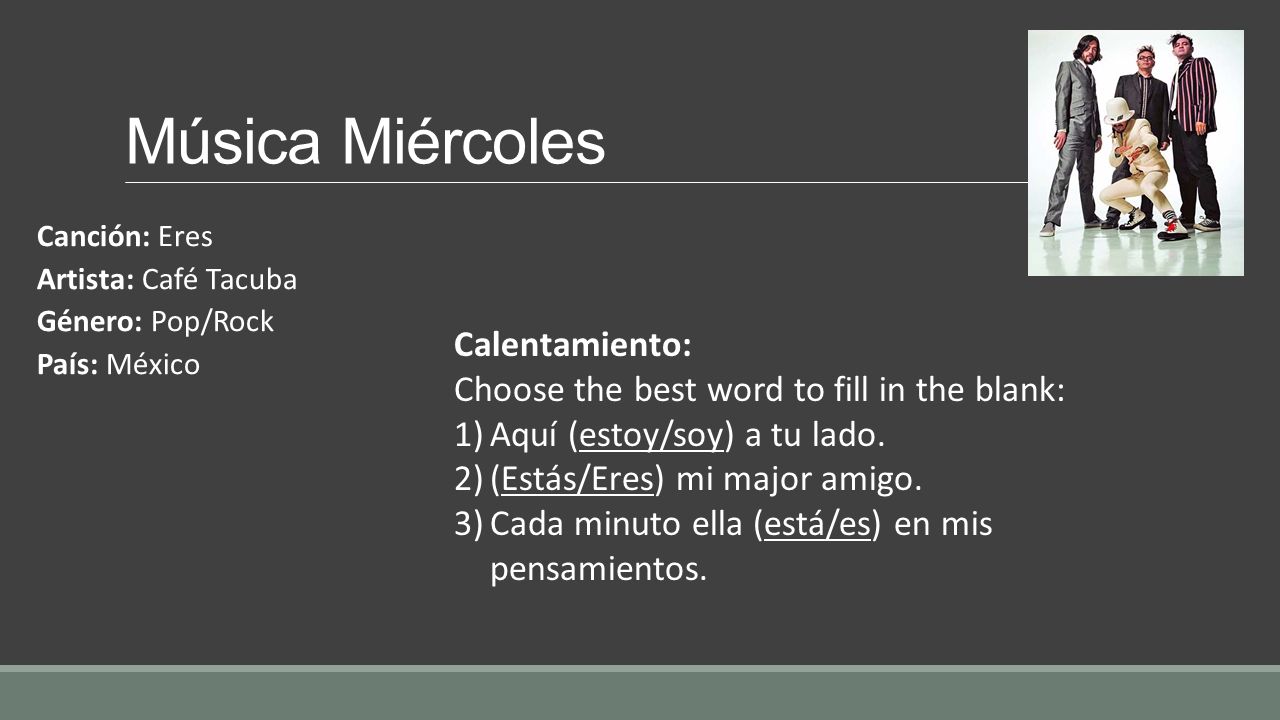1280x720 pixels.
Task: Click the white line under the title
Action: (x=576, y=182)
